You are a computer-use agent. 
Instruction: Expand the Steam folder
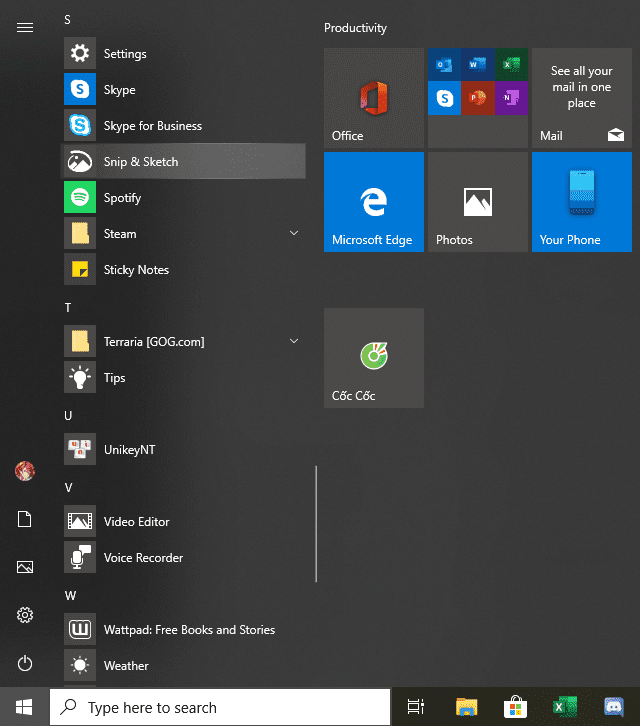pyautogui.click(x=294, y=234)
